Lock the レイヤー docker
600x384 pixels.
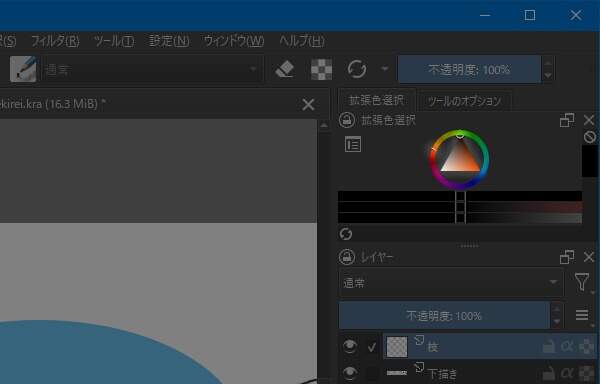click(x=347, y=257)
